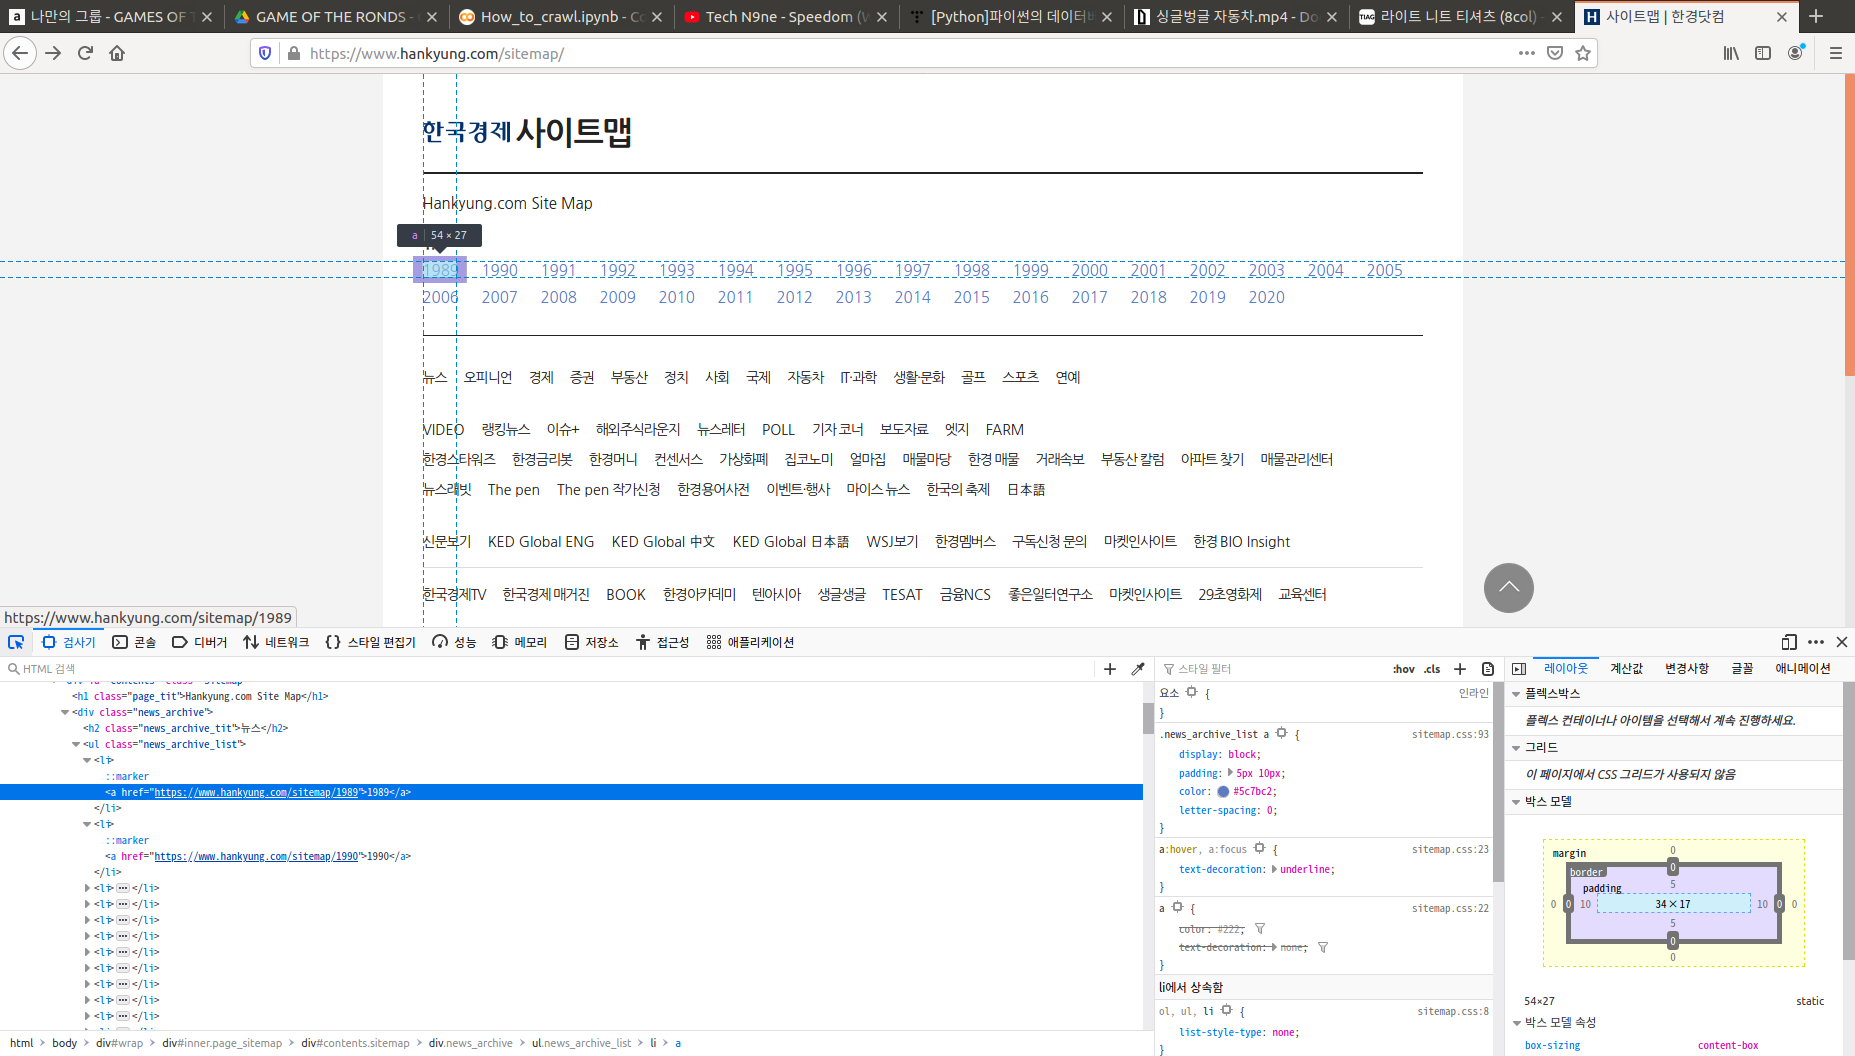Show the sidebars icon
Viewport: 1855px width, 1056px height.
[x=1763, y=53]
